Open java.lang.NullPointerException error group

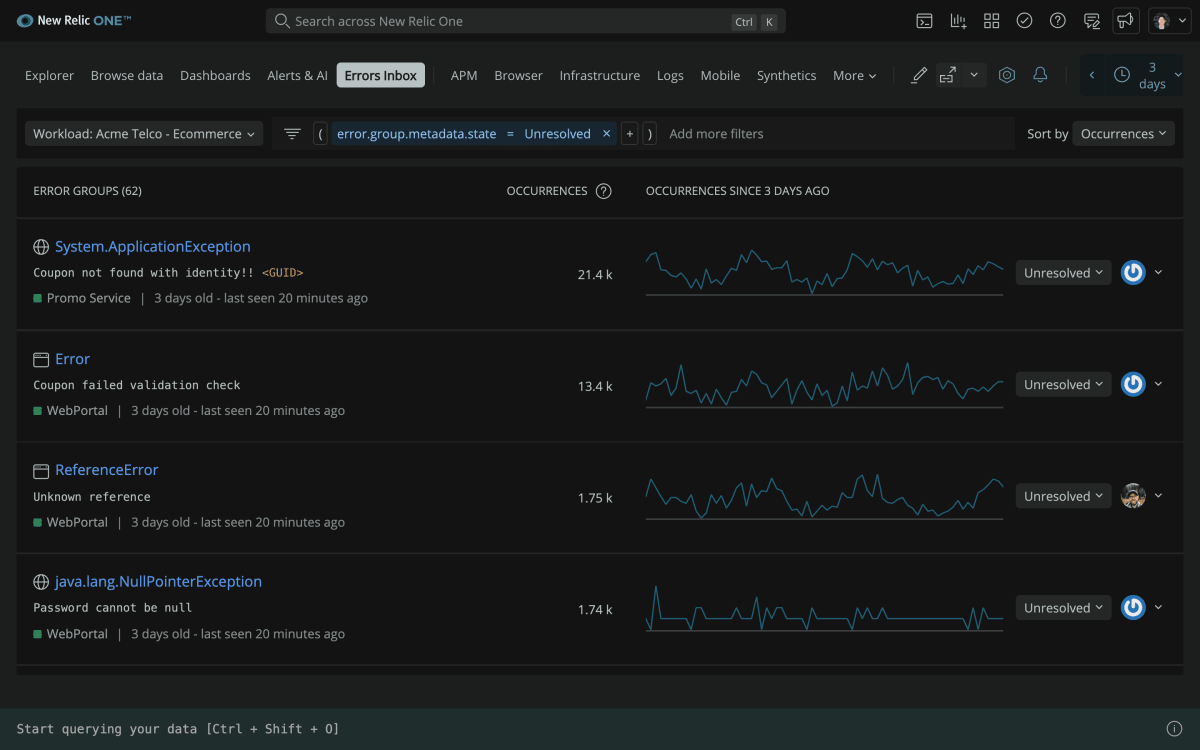(x=158, y=582)
